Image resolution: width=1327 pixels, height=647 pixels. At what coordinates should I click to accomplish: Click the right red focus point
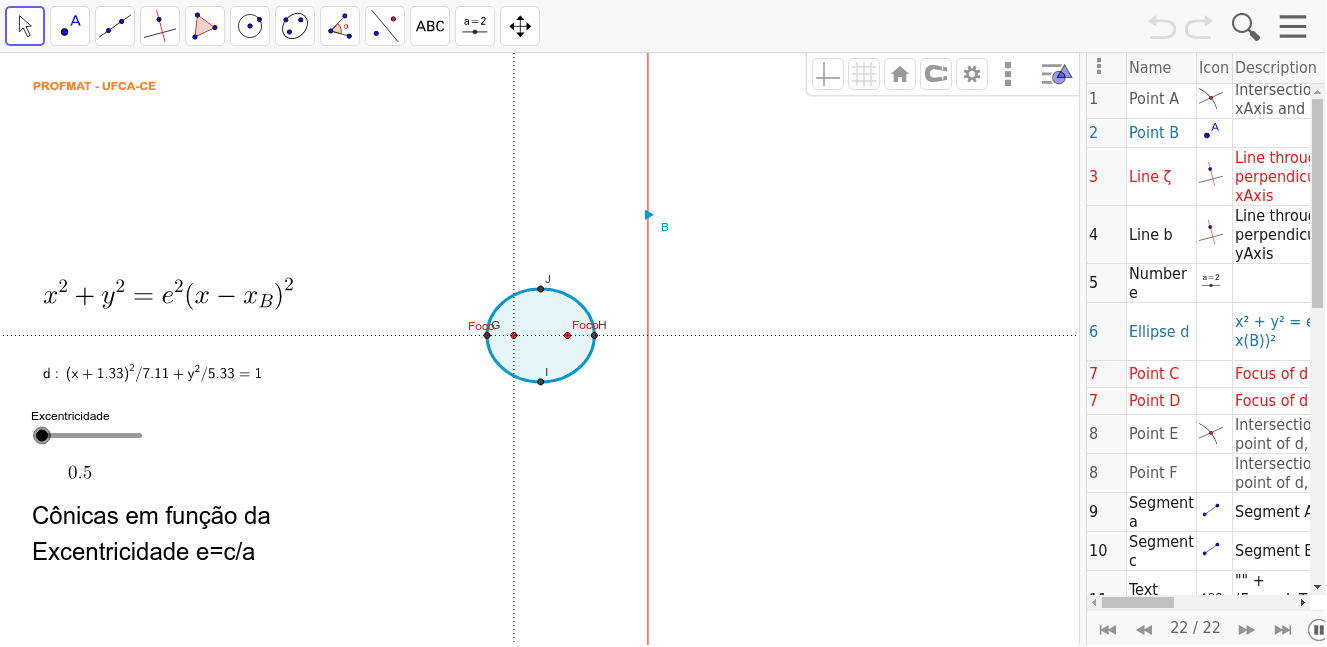pos(567,335)
